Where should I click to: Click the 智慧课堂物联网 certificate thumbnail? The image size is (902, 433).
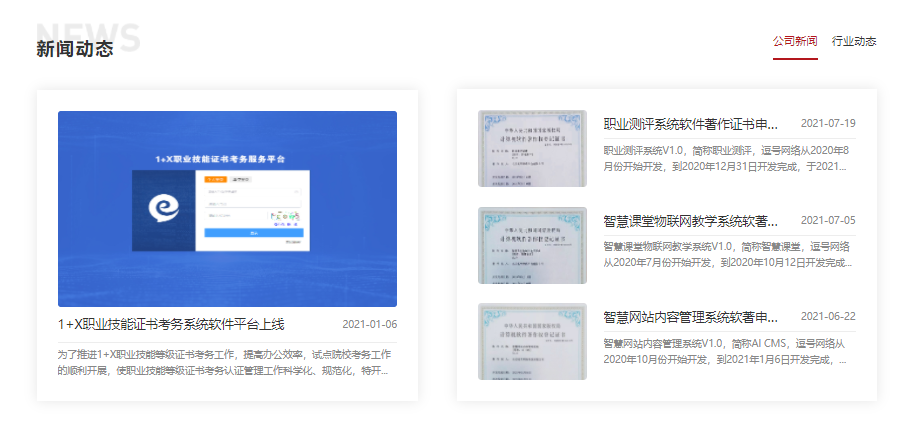[x=531, y=245]
